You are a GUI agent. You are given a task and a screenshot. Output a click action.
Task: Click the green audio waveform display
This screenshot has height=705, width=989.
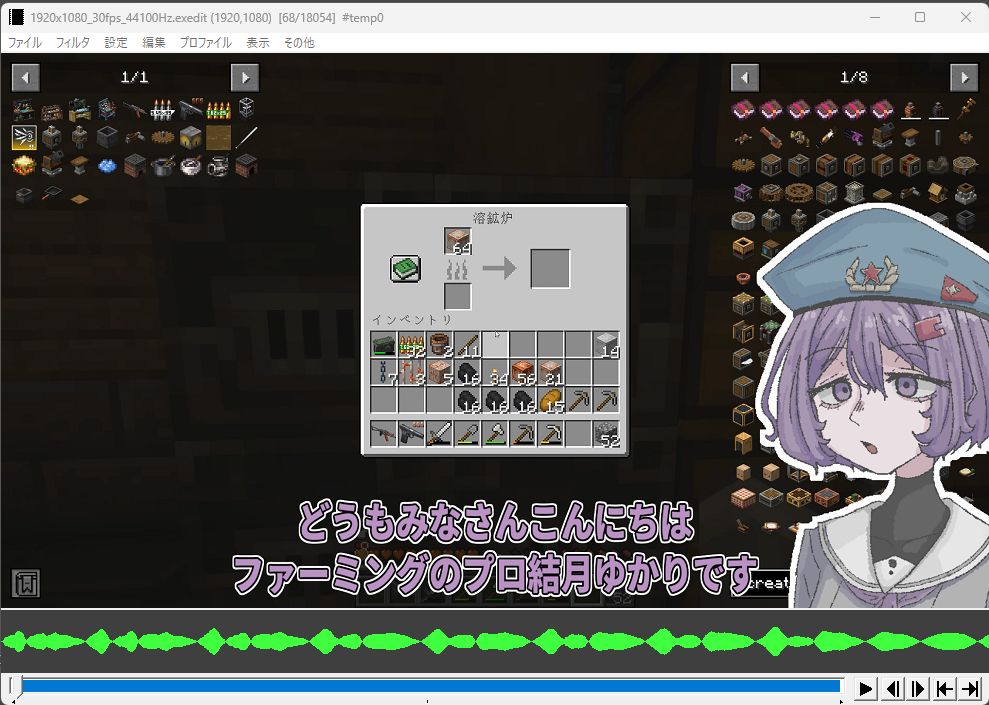[494, 642]
